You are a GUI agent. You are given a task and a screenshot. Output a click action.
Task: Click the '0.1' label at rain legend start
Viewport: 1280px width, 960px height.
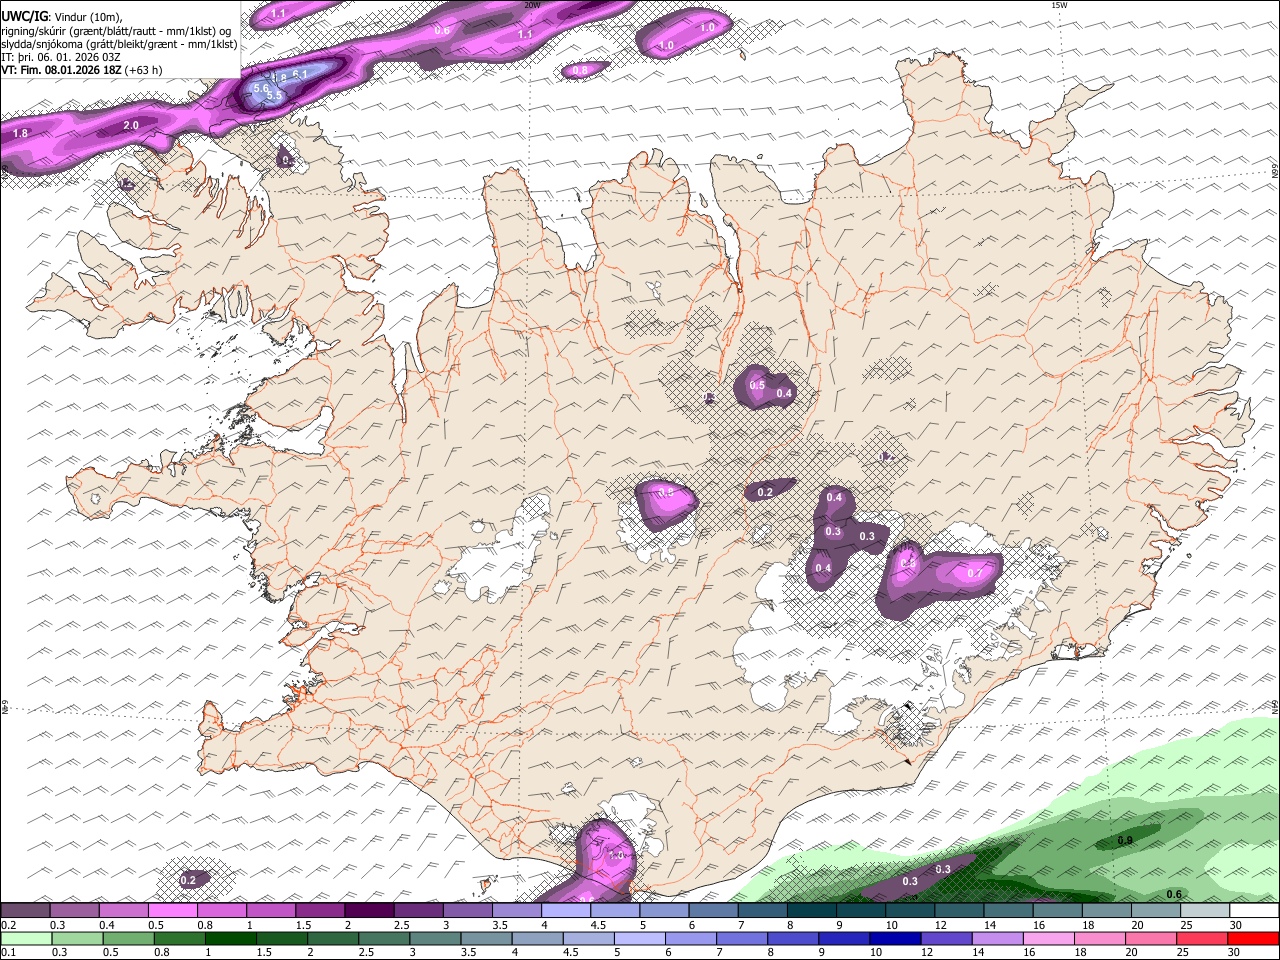[x=7, y=952]
